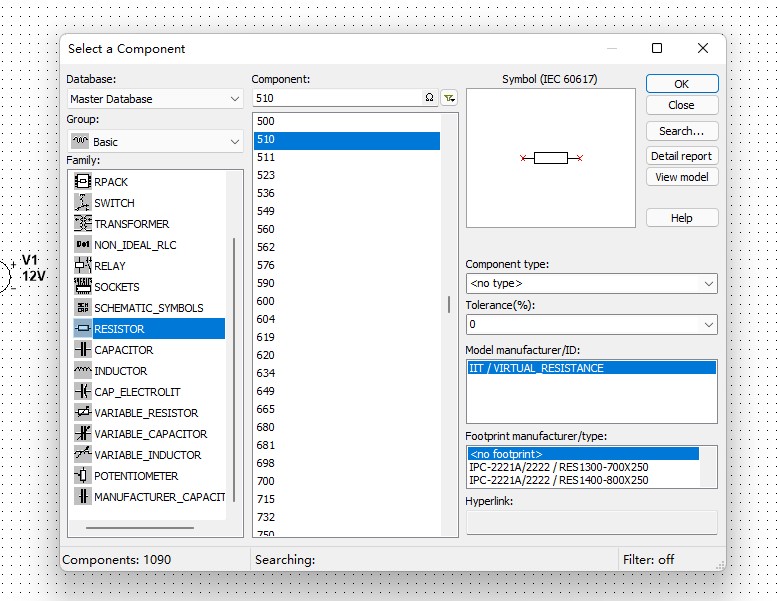Image resolution: width=777 pixels, height=601 pixels.
Task: Select the VARIABLE_CAPACITOR family icon
Action: coord(82,433)
